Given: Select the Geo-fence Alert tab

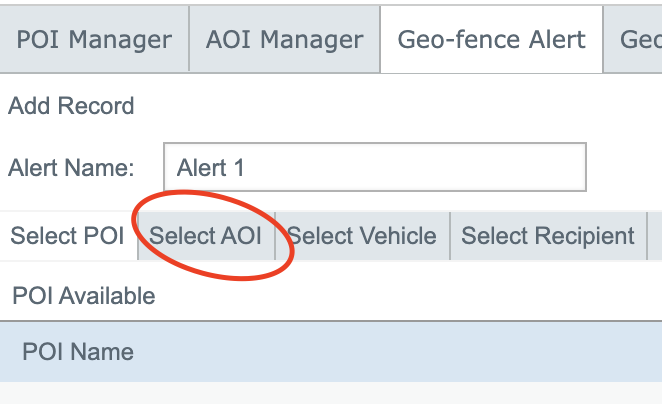Looking at the screenshot, I should 491,40.
